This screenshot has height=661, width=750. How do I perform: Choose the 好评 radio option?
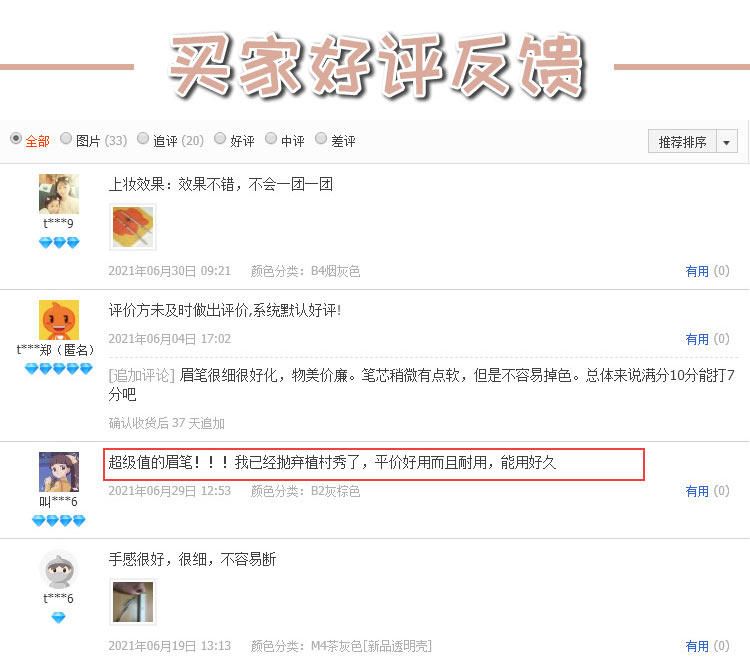[x=220, y=139]
